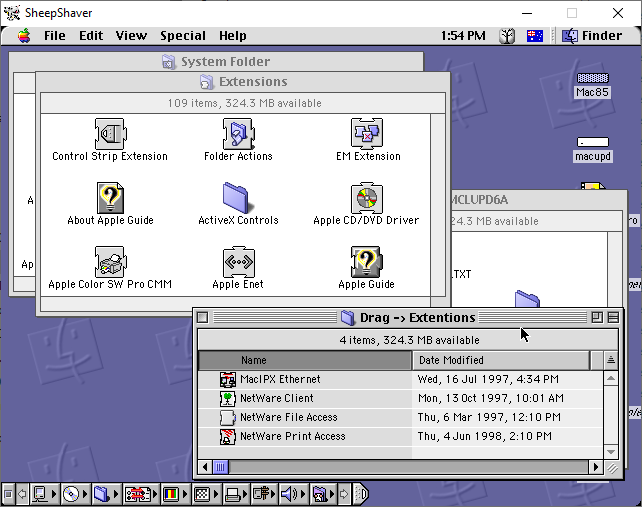The width and height of the screenshot is (642, 507).
Task: Click the date 'Thu, 6 Mar 1997, 12:10 PM'
Action: tap(489, 417)
